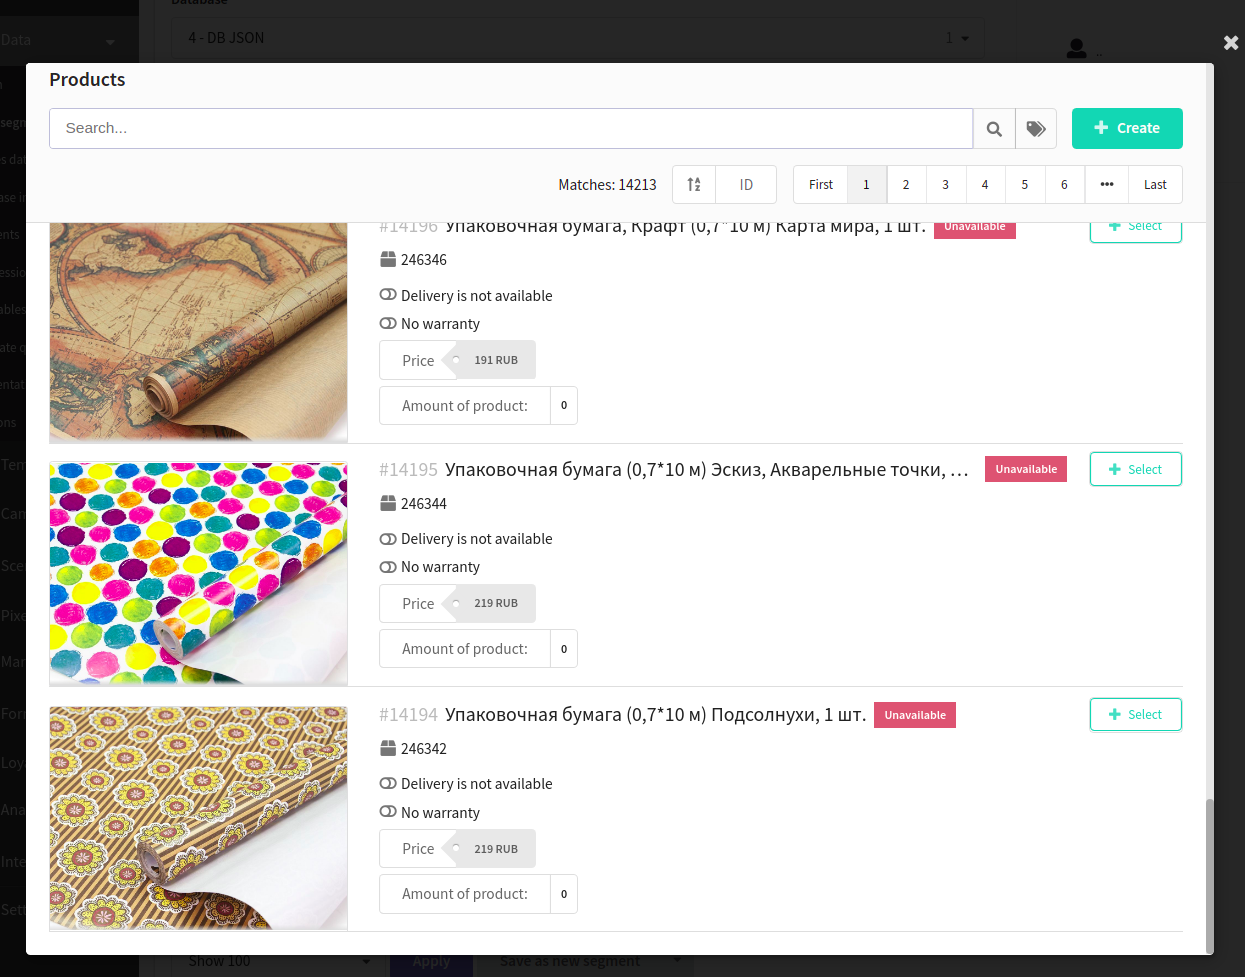Click the warranty toggle icon for product #14195

pos(388,566)
